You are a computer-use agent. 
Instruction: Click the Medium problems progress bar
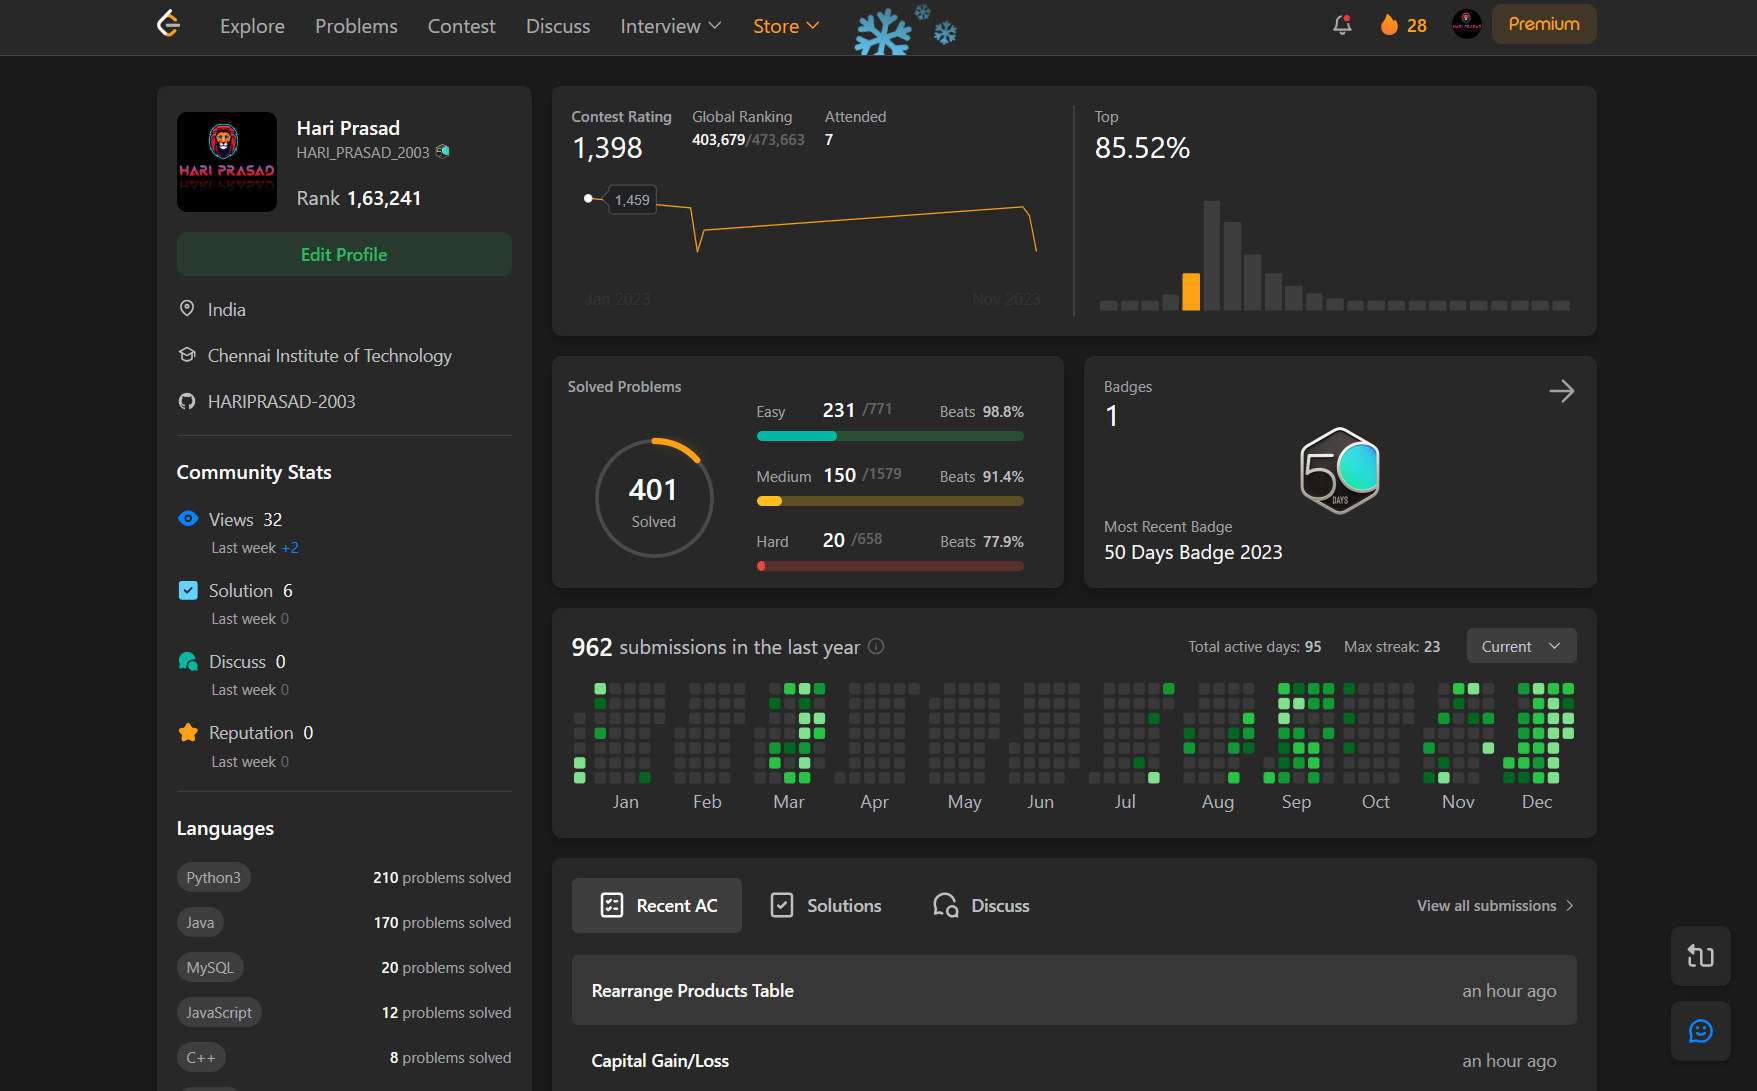coord(890,501)
